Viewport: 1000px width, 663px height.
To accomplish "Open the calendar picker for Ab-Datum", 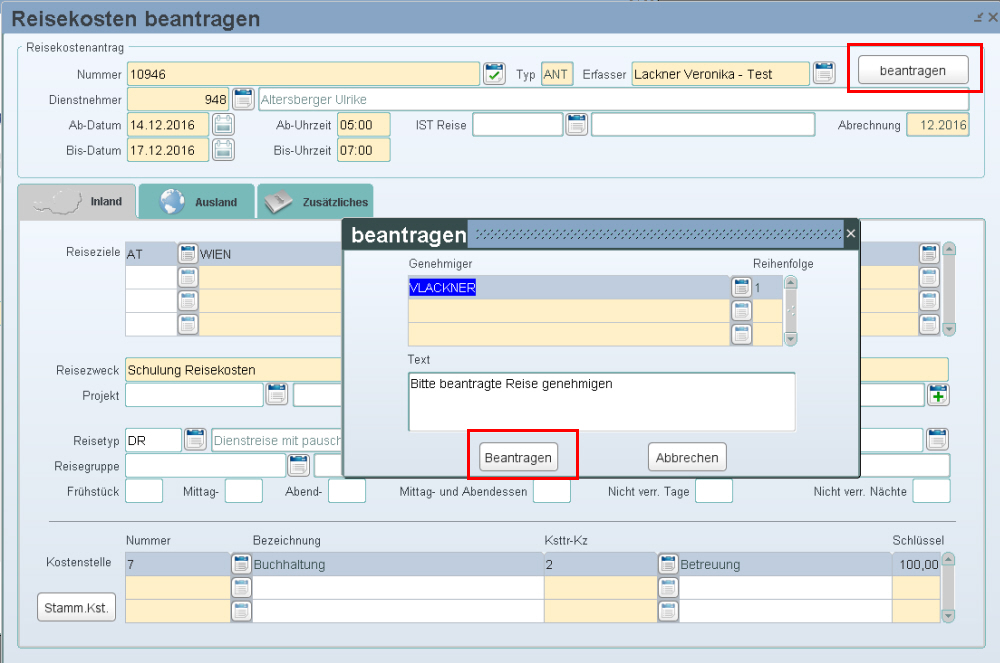I will coord(223,124).
